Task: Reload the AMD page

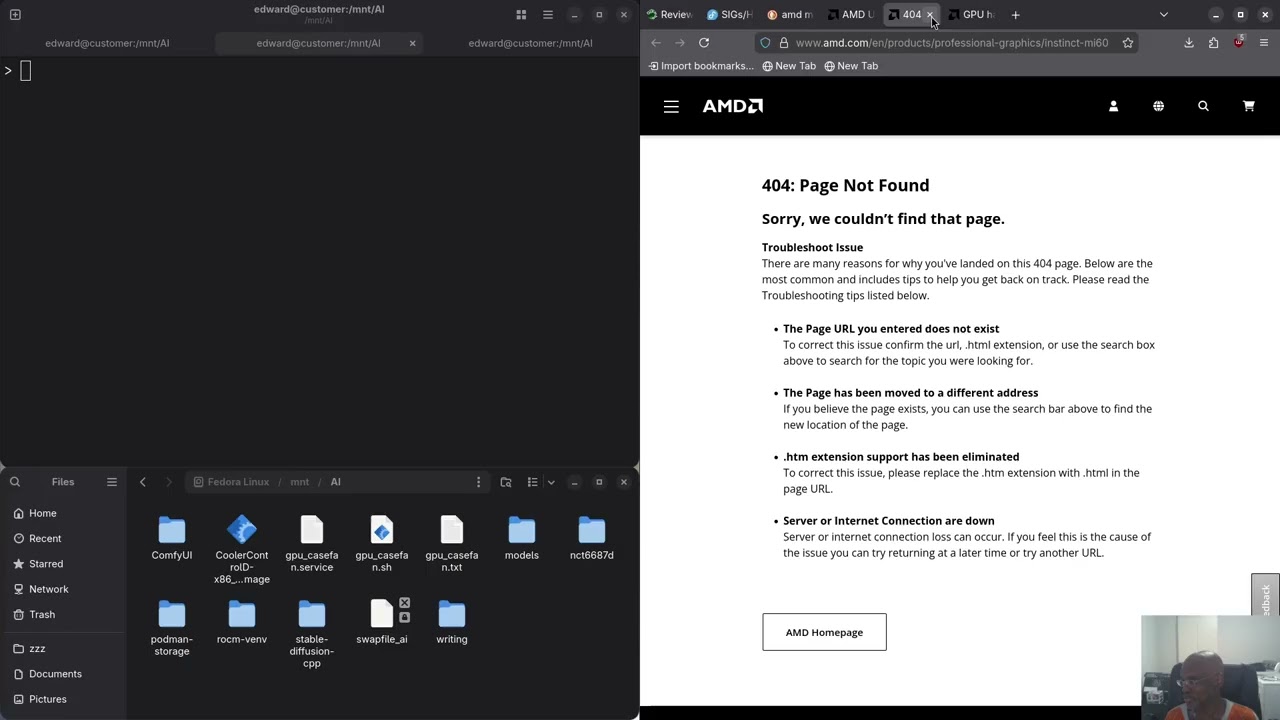Action: click(704, 43)
